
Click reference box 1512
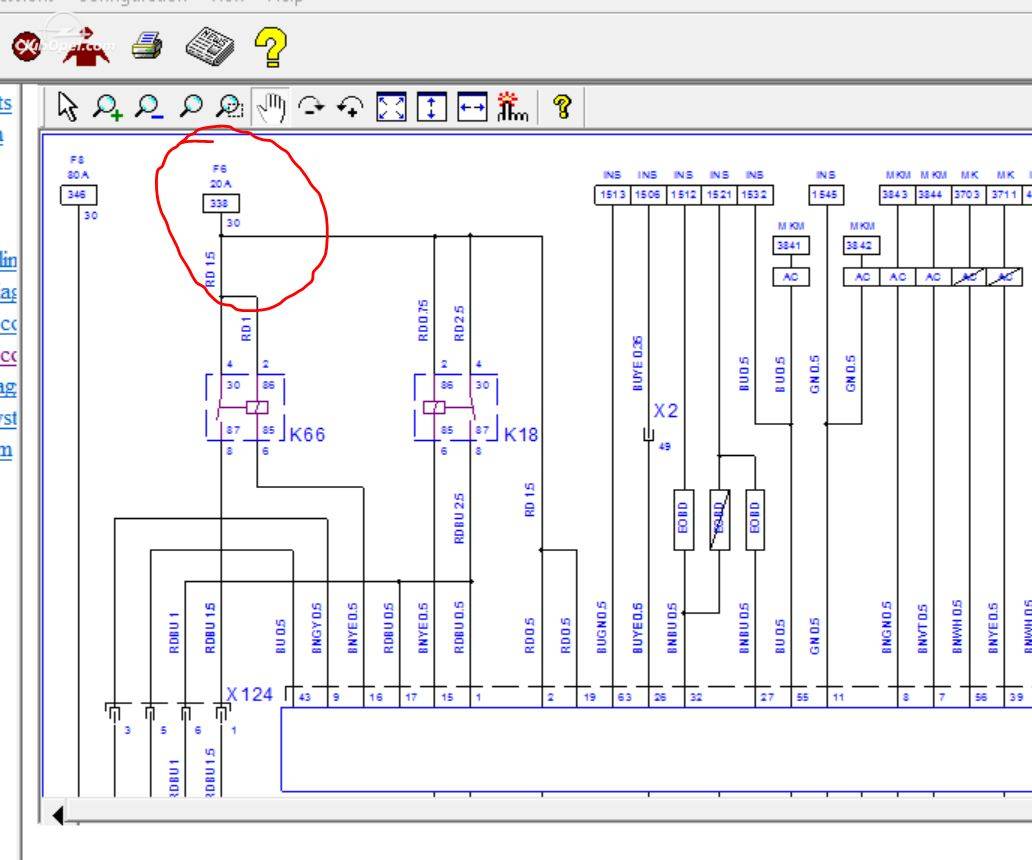pyautogui.click(x=684, y=195)
